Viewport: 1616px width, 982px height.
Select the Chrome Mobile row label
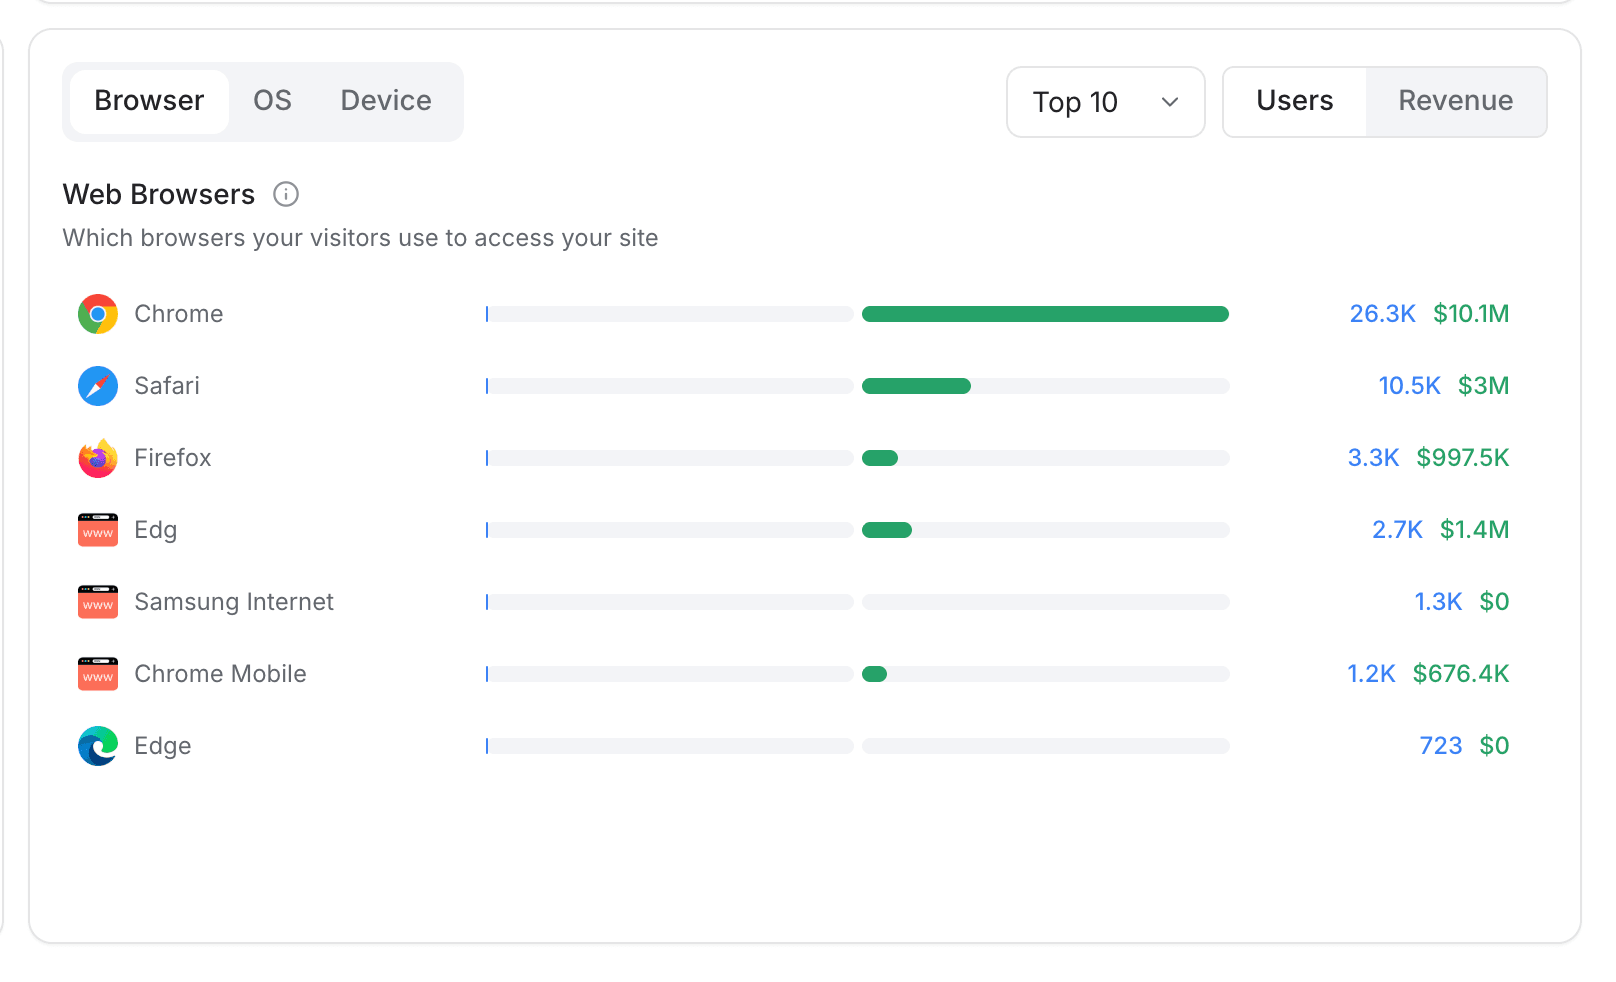(220, 674)
